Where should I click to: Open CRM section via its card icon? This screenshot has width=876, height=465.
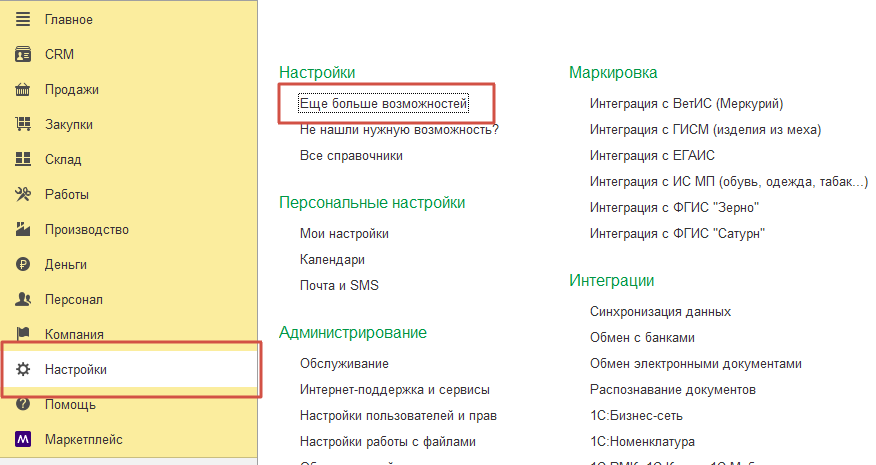pyautogui.click(x=24, y=54)
